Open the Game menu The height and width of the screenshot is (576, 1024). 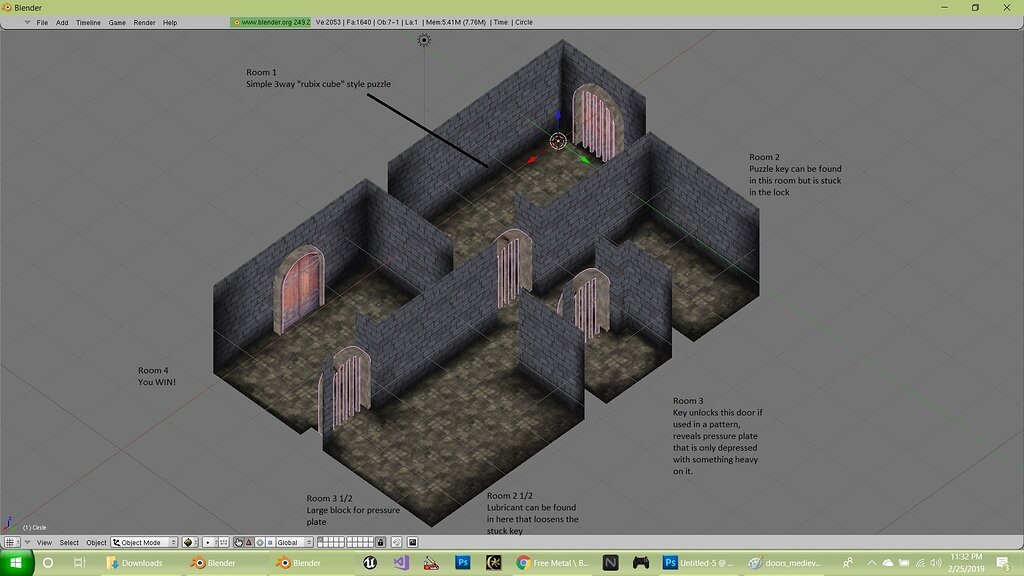[117, 22]
